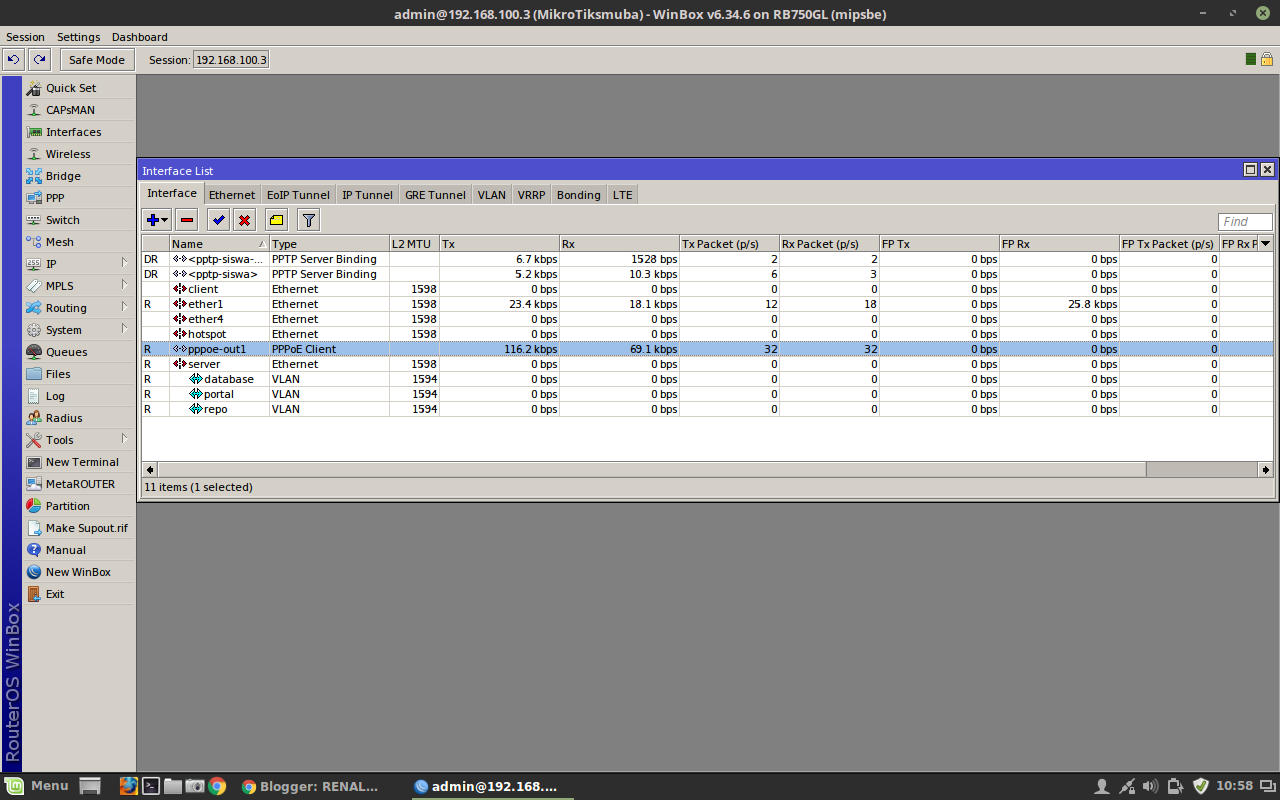Open the Mesh menu item
Screen dimensions: 1280x800
(79, 242)
